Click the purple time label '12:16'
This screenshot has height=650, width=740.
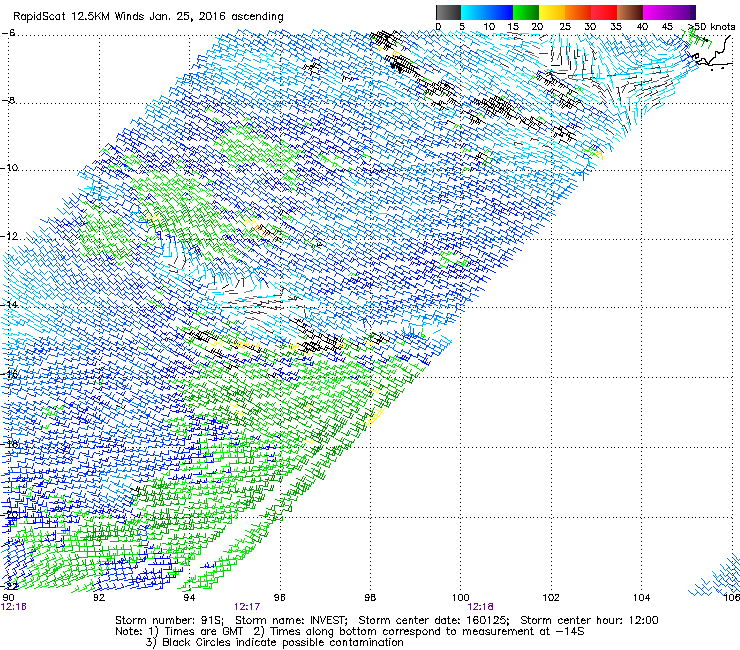14,607
